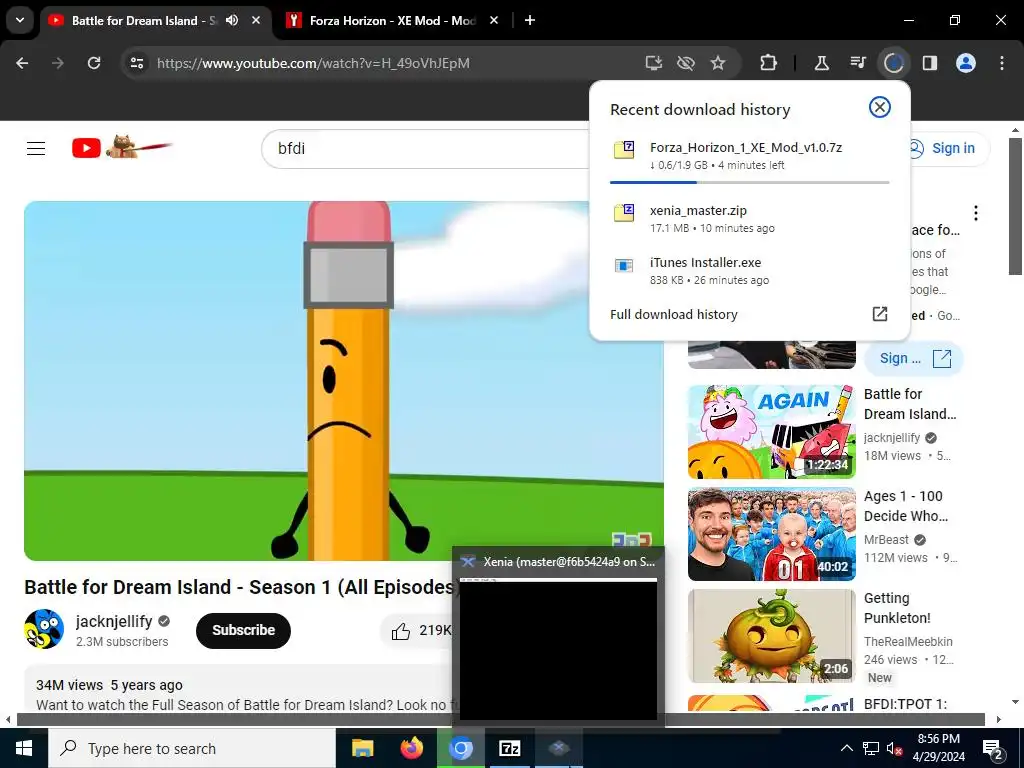Click the Type here to search box
This screenshot has width=1024, height=768.
[192, 748]
